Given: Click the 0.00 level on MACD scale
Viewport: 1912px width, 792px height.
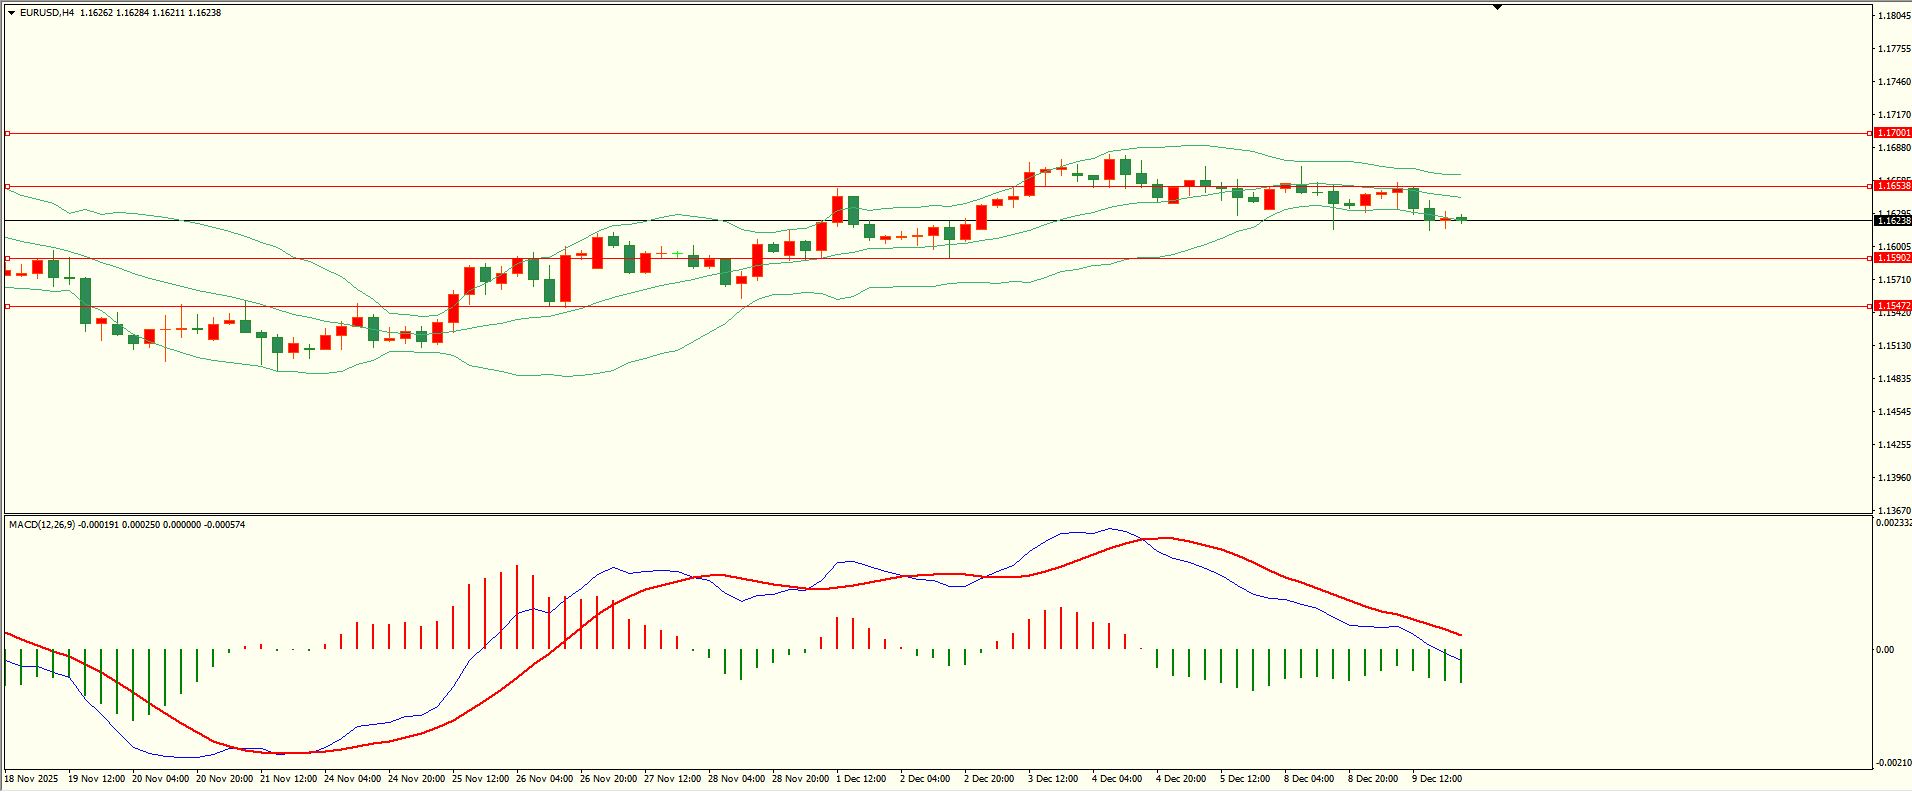Looking at the screenshot, I should (x=1885, y=650).
